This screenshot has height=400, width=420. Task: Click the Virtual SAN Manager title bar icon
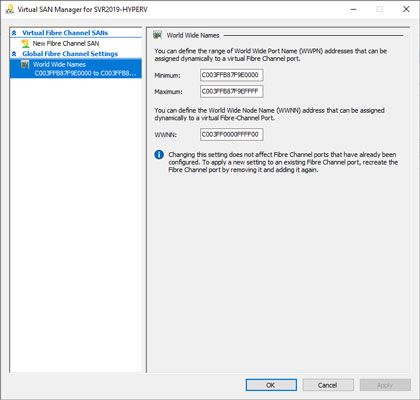coord(9,9)
